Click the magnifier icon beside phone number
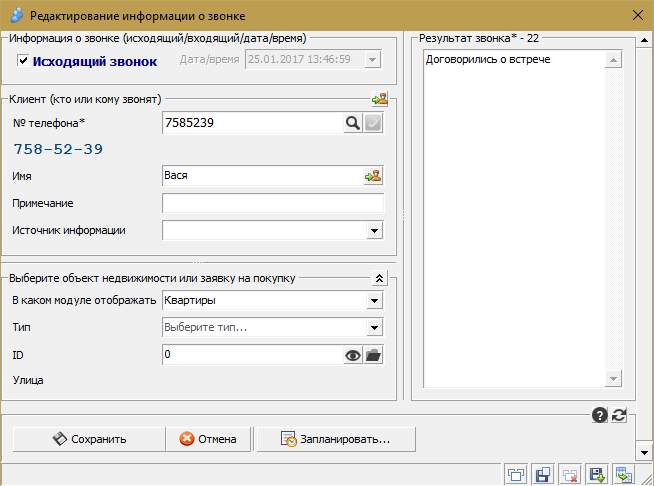Image resolution: width=654 pixels, height=486 pixels. pos(352,123)
